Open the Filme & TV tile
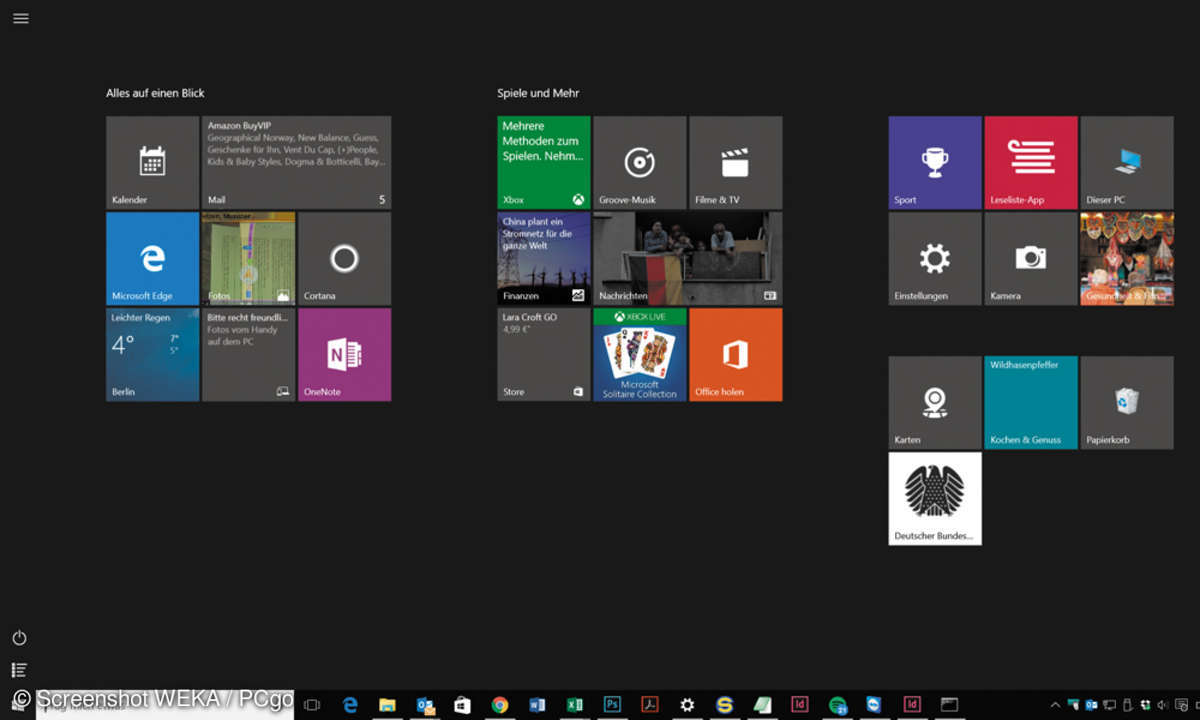Viewport: 1200px width, 720px height. click(736, 162)
